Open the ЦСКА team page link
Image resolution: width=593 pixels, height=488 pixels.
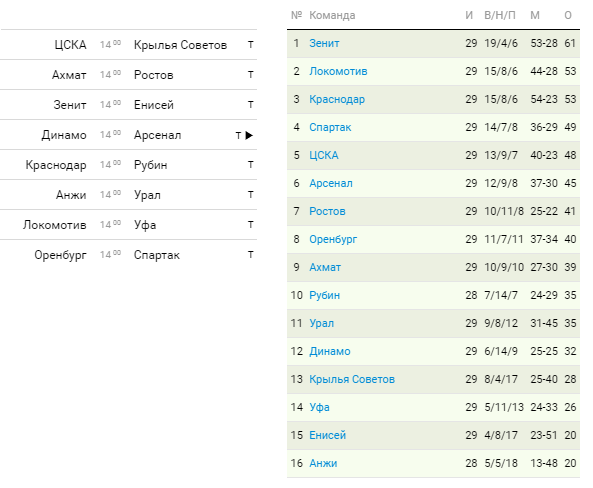point(324,155)
